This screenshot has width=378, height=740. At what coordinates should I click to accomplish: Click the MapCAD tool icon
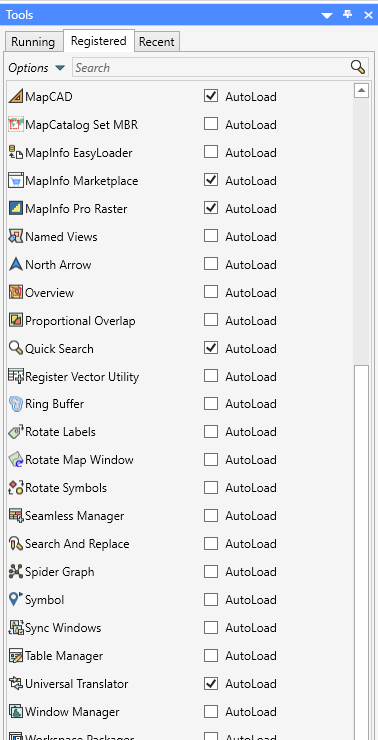click(x=16, y=97)
